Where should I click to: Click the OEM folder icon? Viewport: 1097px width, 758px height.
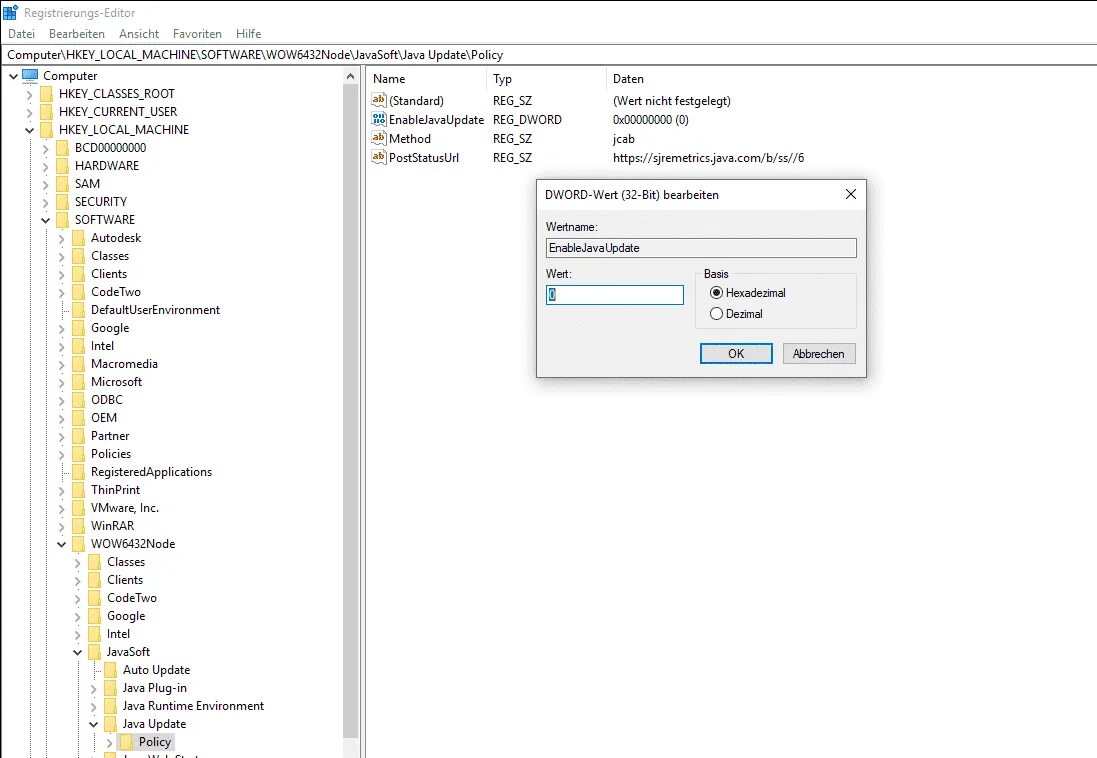(x=78, y=418)
